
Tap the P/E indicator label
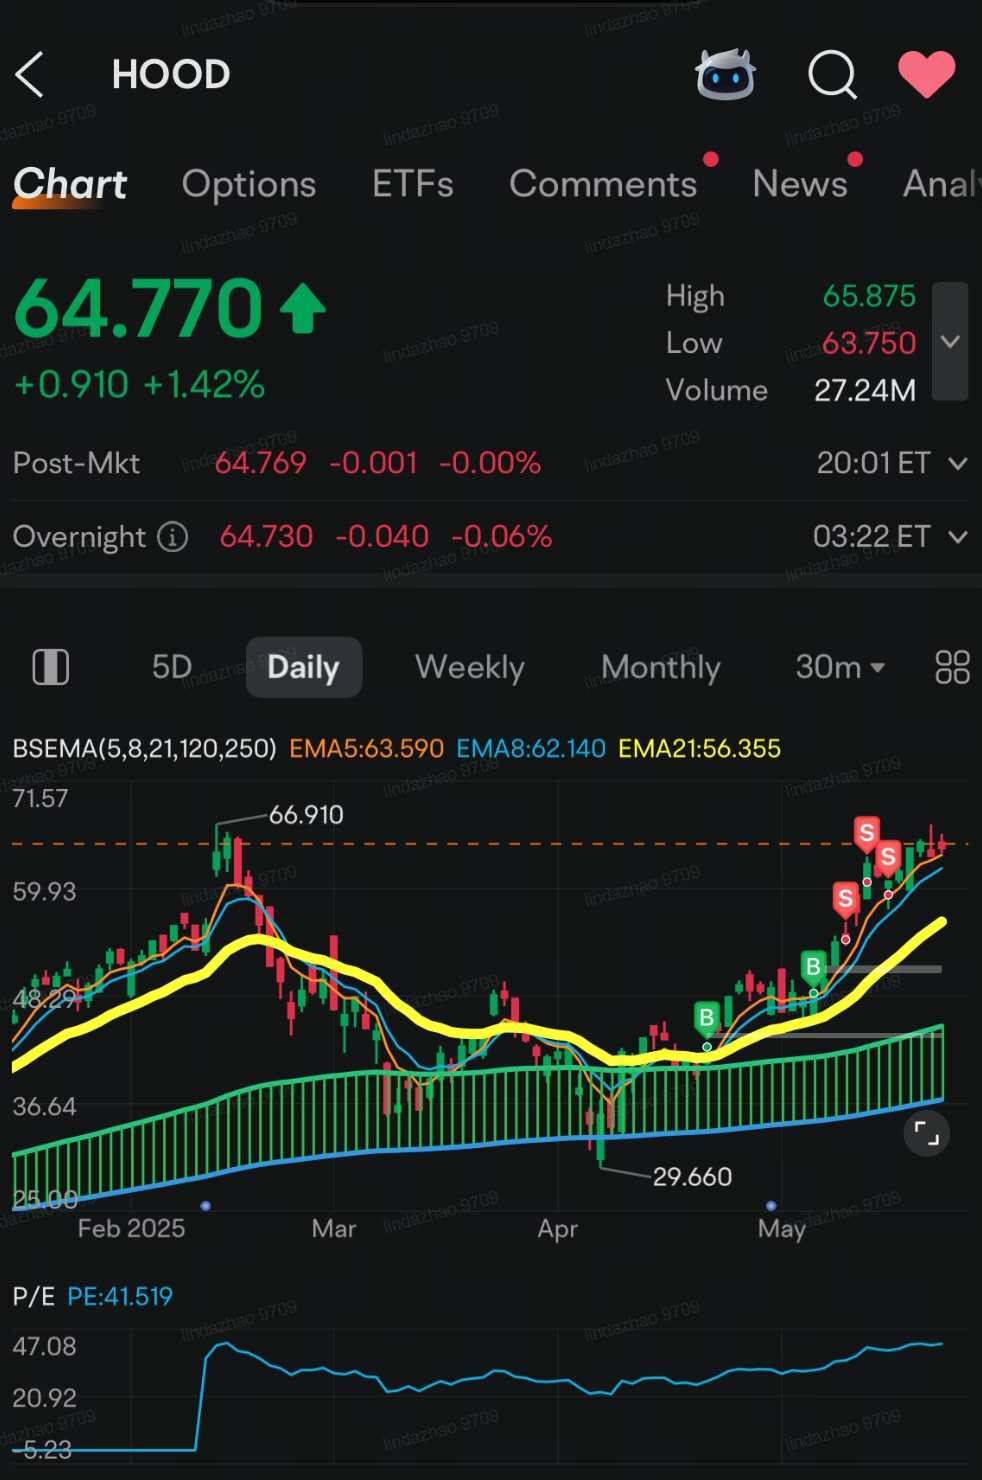point(33,1297)
